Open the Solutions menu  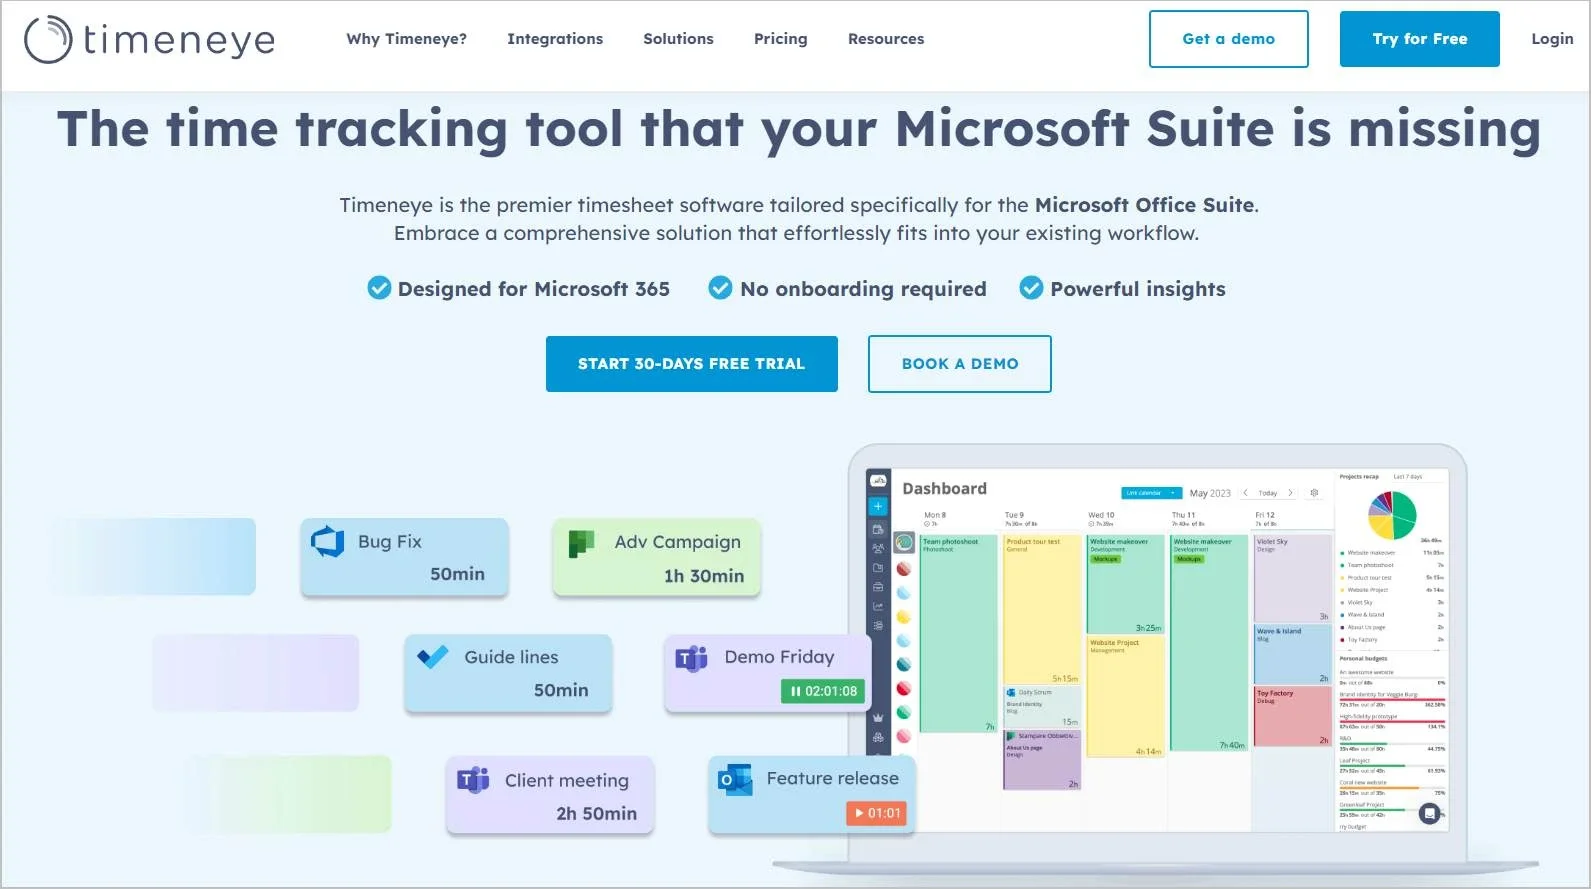pyautogui.click(x=678, y=39)
